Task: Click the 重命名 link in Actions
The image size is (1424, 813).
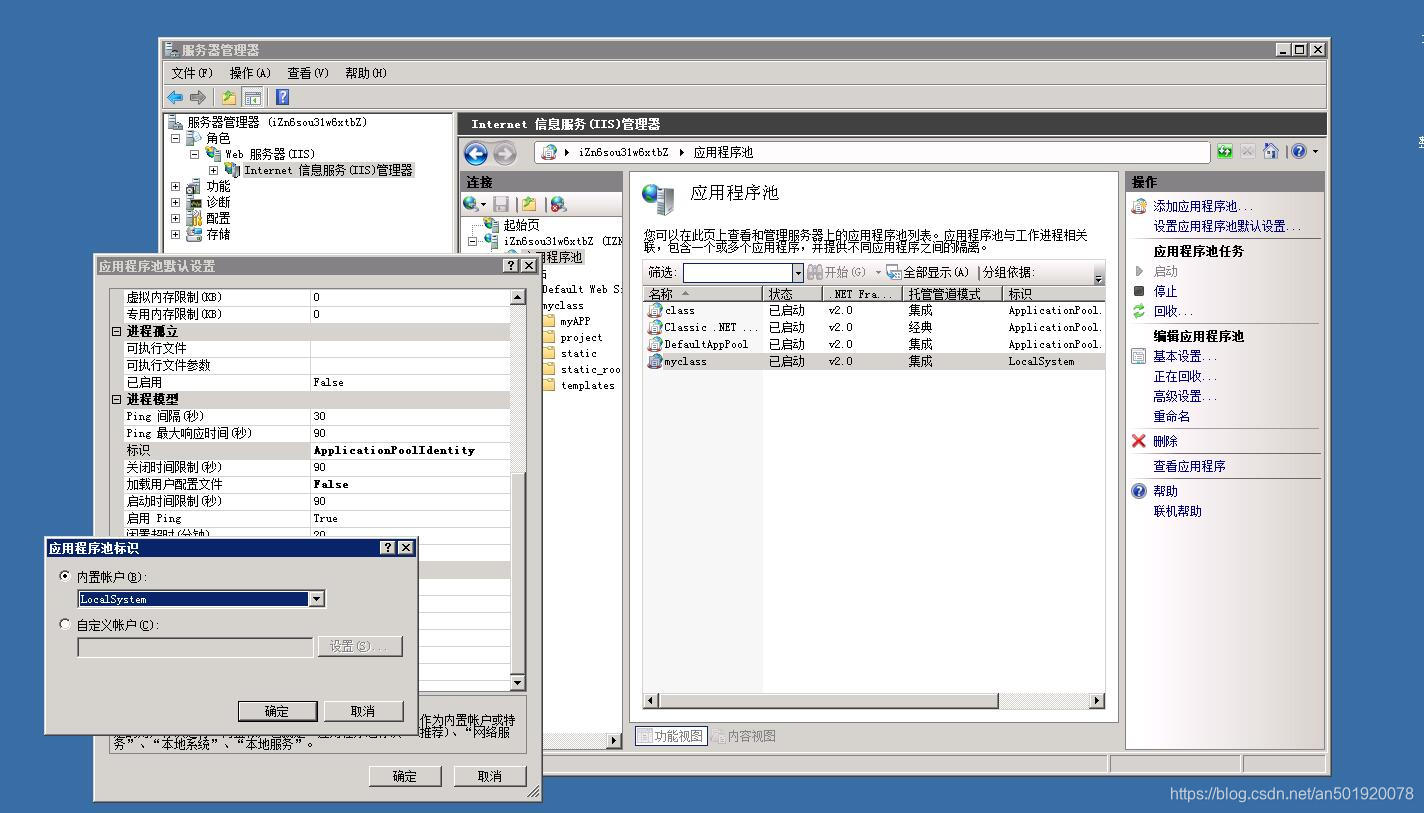Action: (1172, 416)
